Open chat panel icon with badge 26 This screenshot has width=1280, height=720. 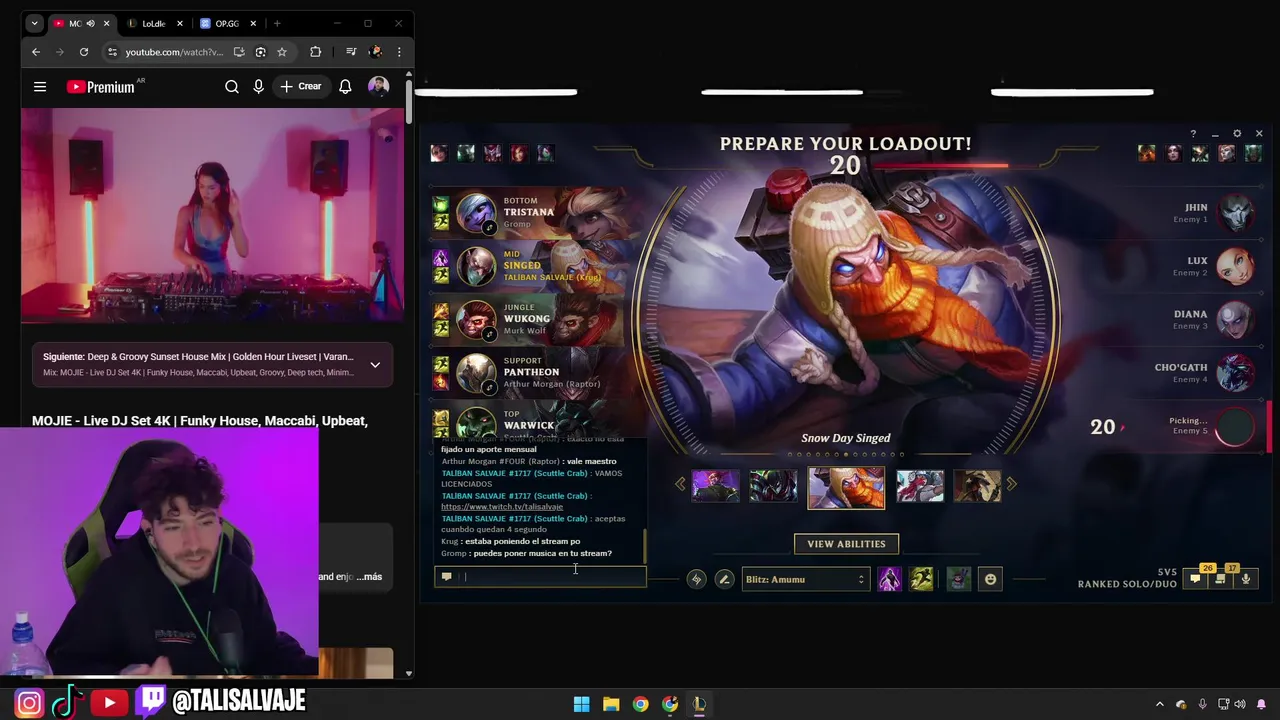click(1196, 578)
